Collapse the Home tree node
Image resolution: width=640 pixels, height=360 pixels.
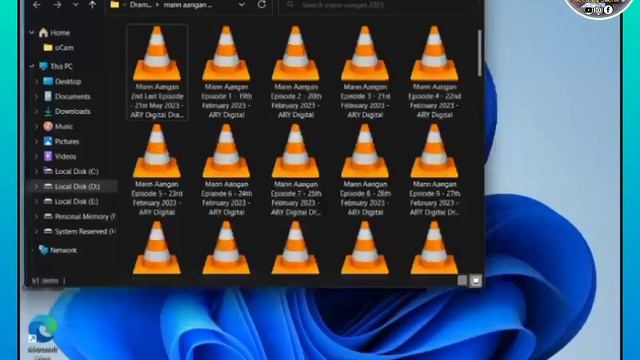point(32,32)
